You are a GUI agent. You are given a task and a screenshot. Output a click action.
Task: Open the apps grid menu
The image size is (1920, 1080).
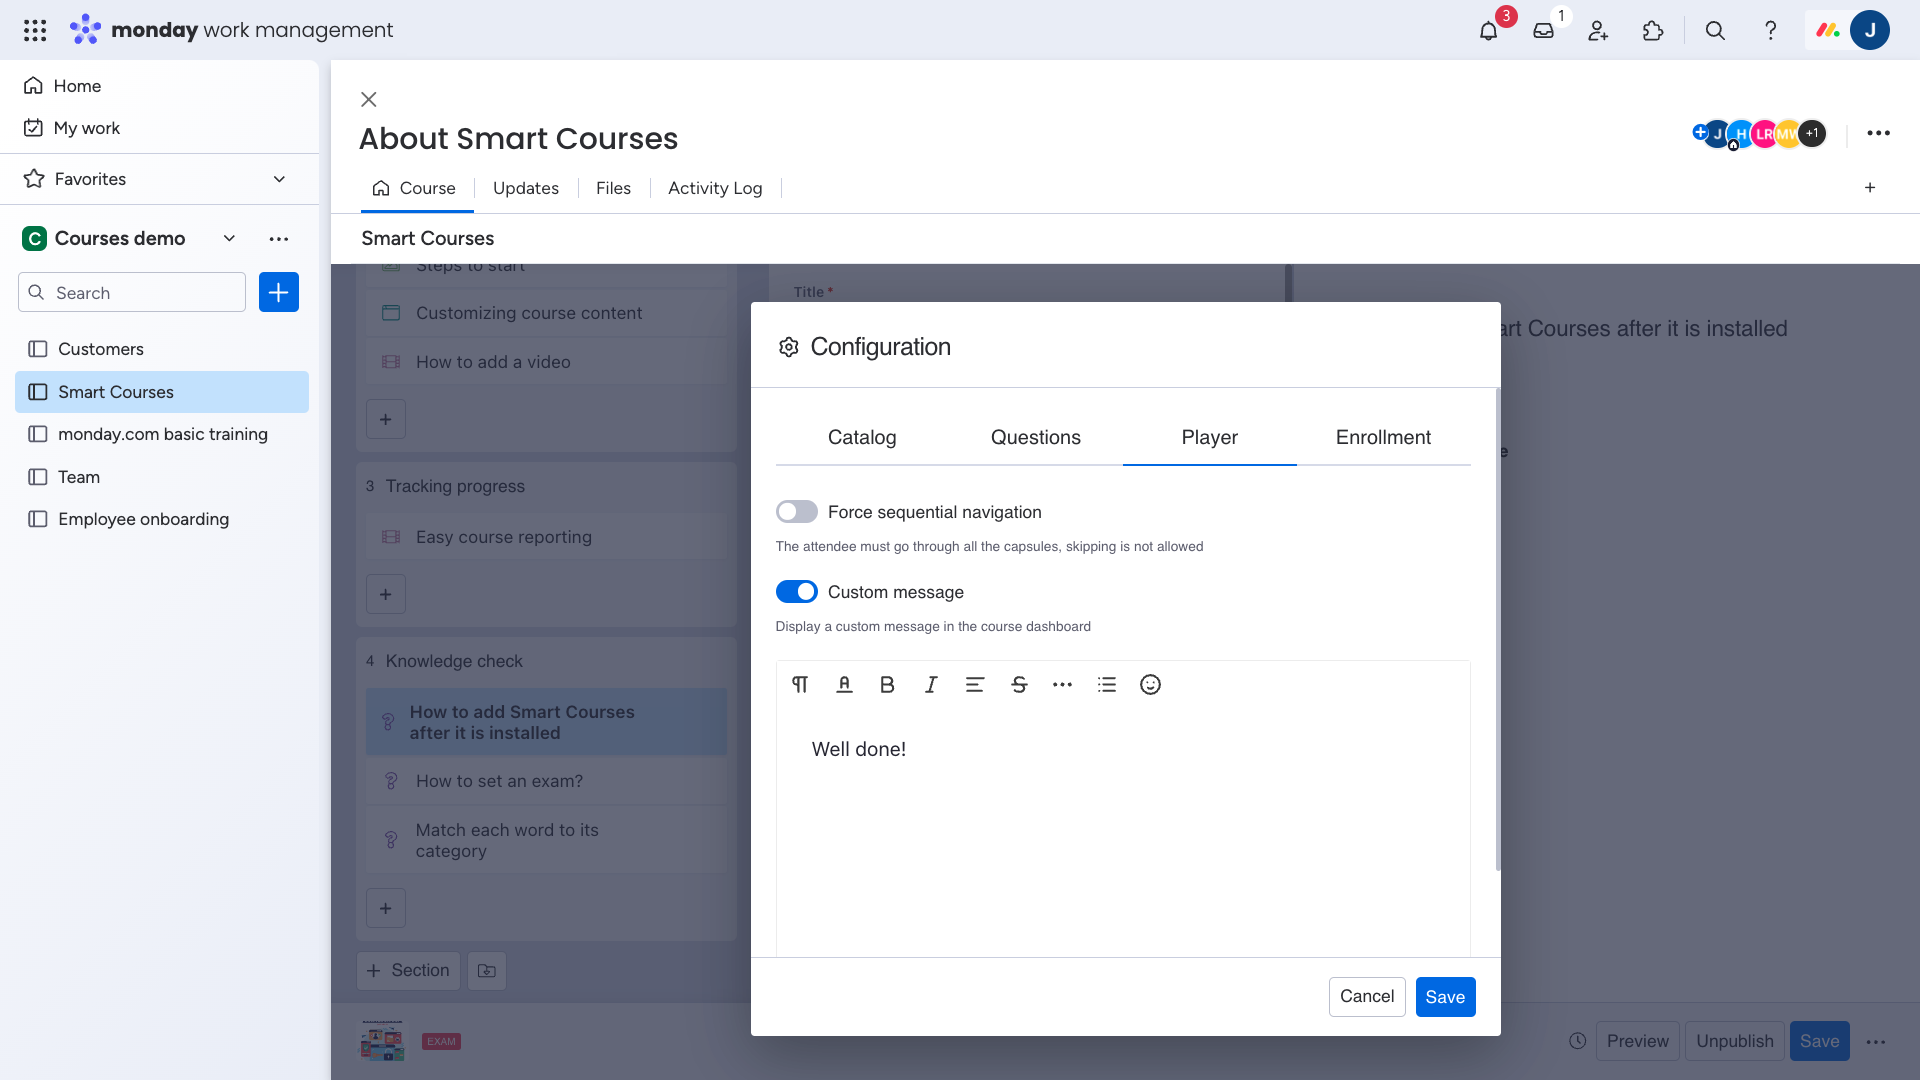click(x=35, y=30)
